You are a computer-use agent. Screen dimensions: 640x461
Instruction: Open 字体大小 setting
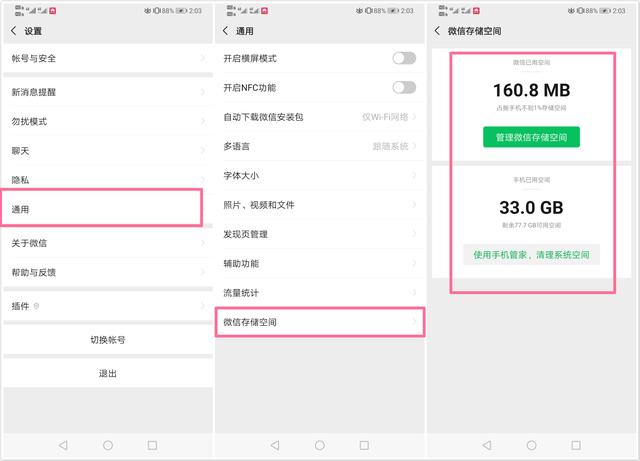click(x=320, y=176)
